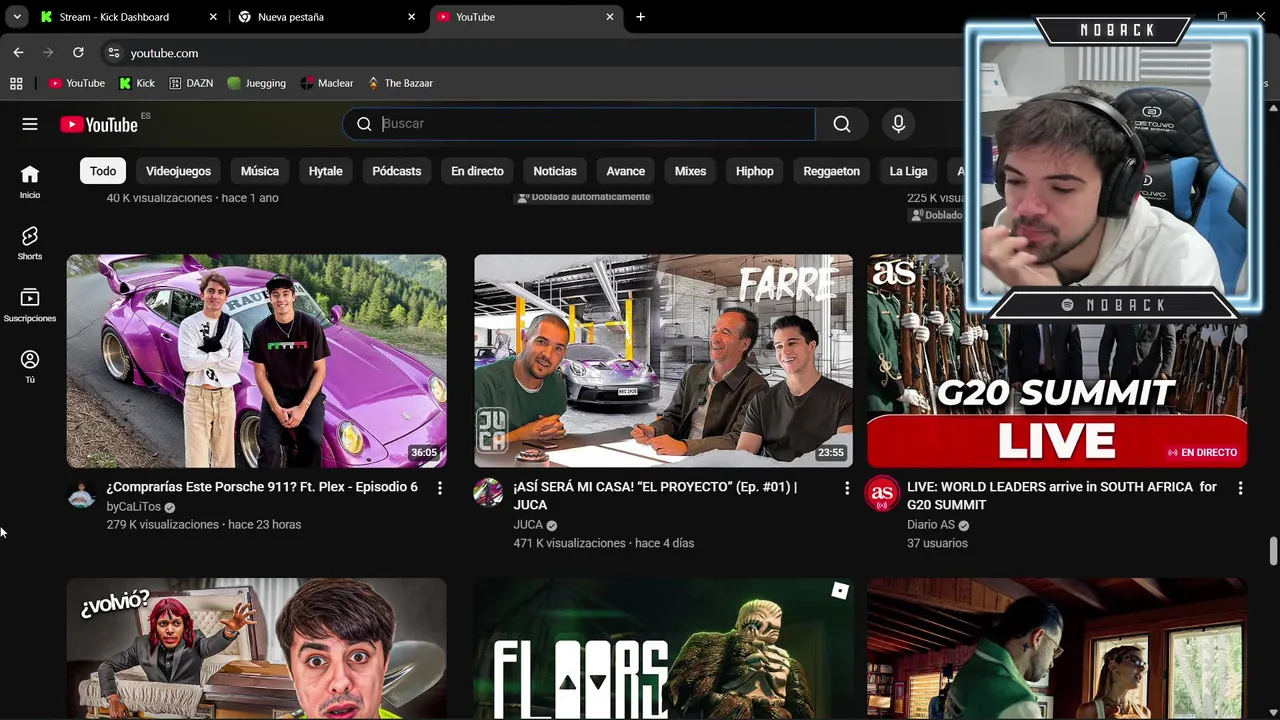Open Diario AS channel avatar
The height and width of the screenshot is (720, 1280).
[x=881, y=493]
